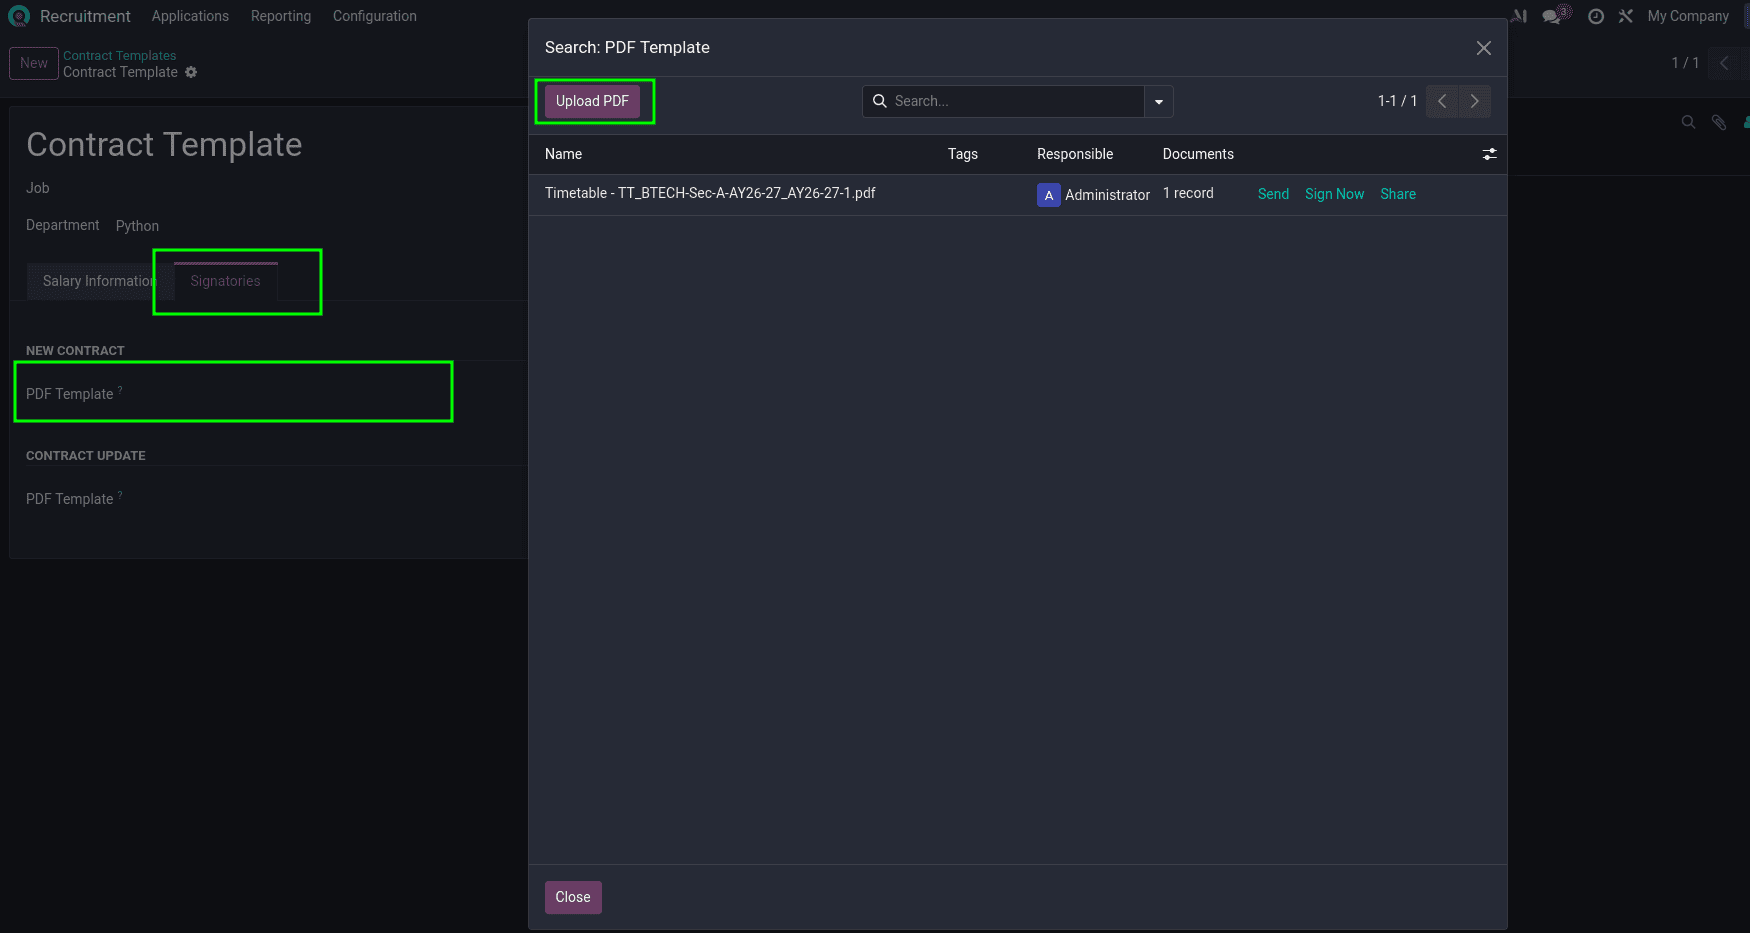
Task: Open the AI assistant icon in top bar
Action: point(1519,16)
